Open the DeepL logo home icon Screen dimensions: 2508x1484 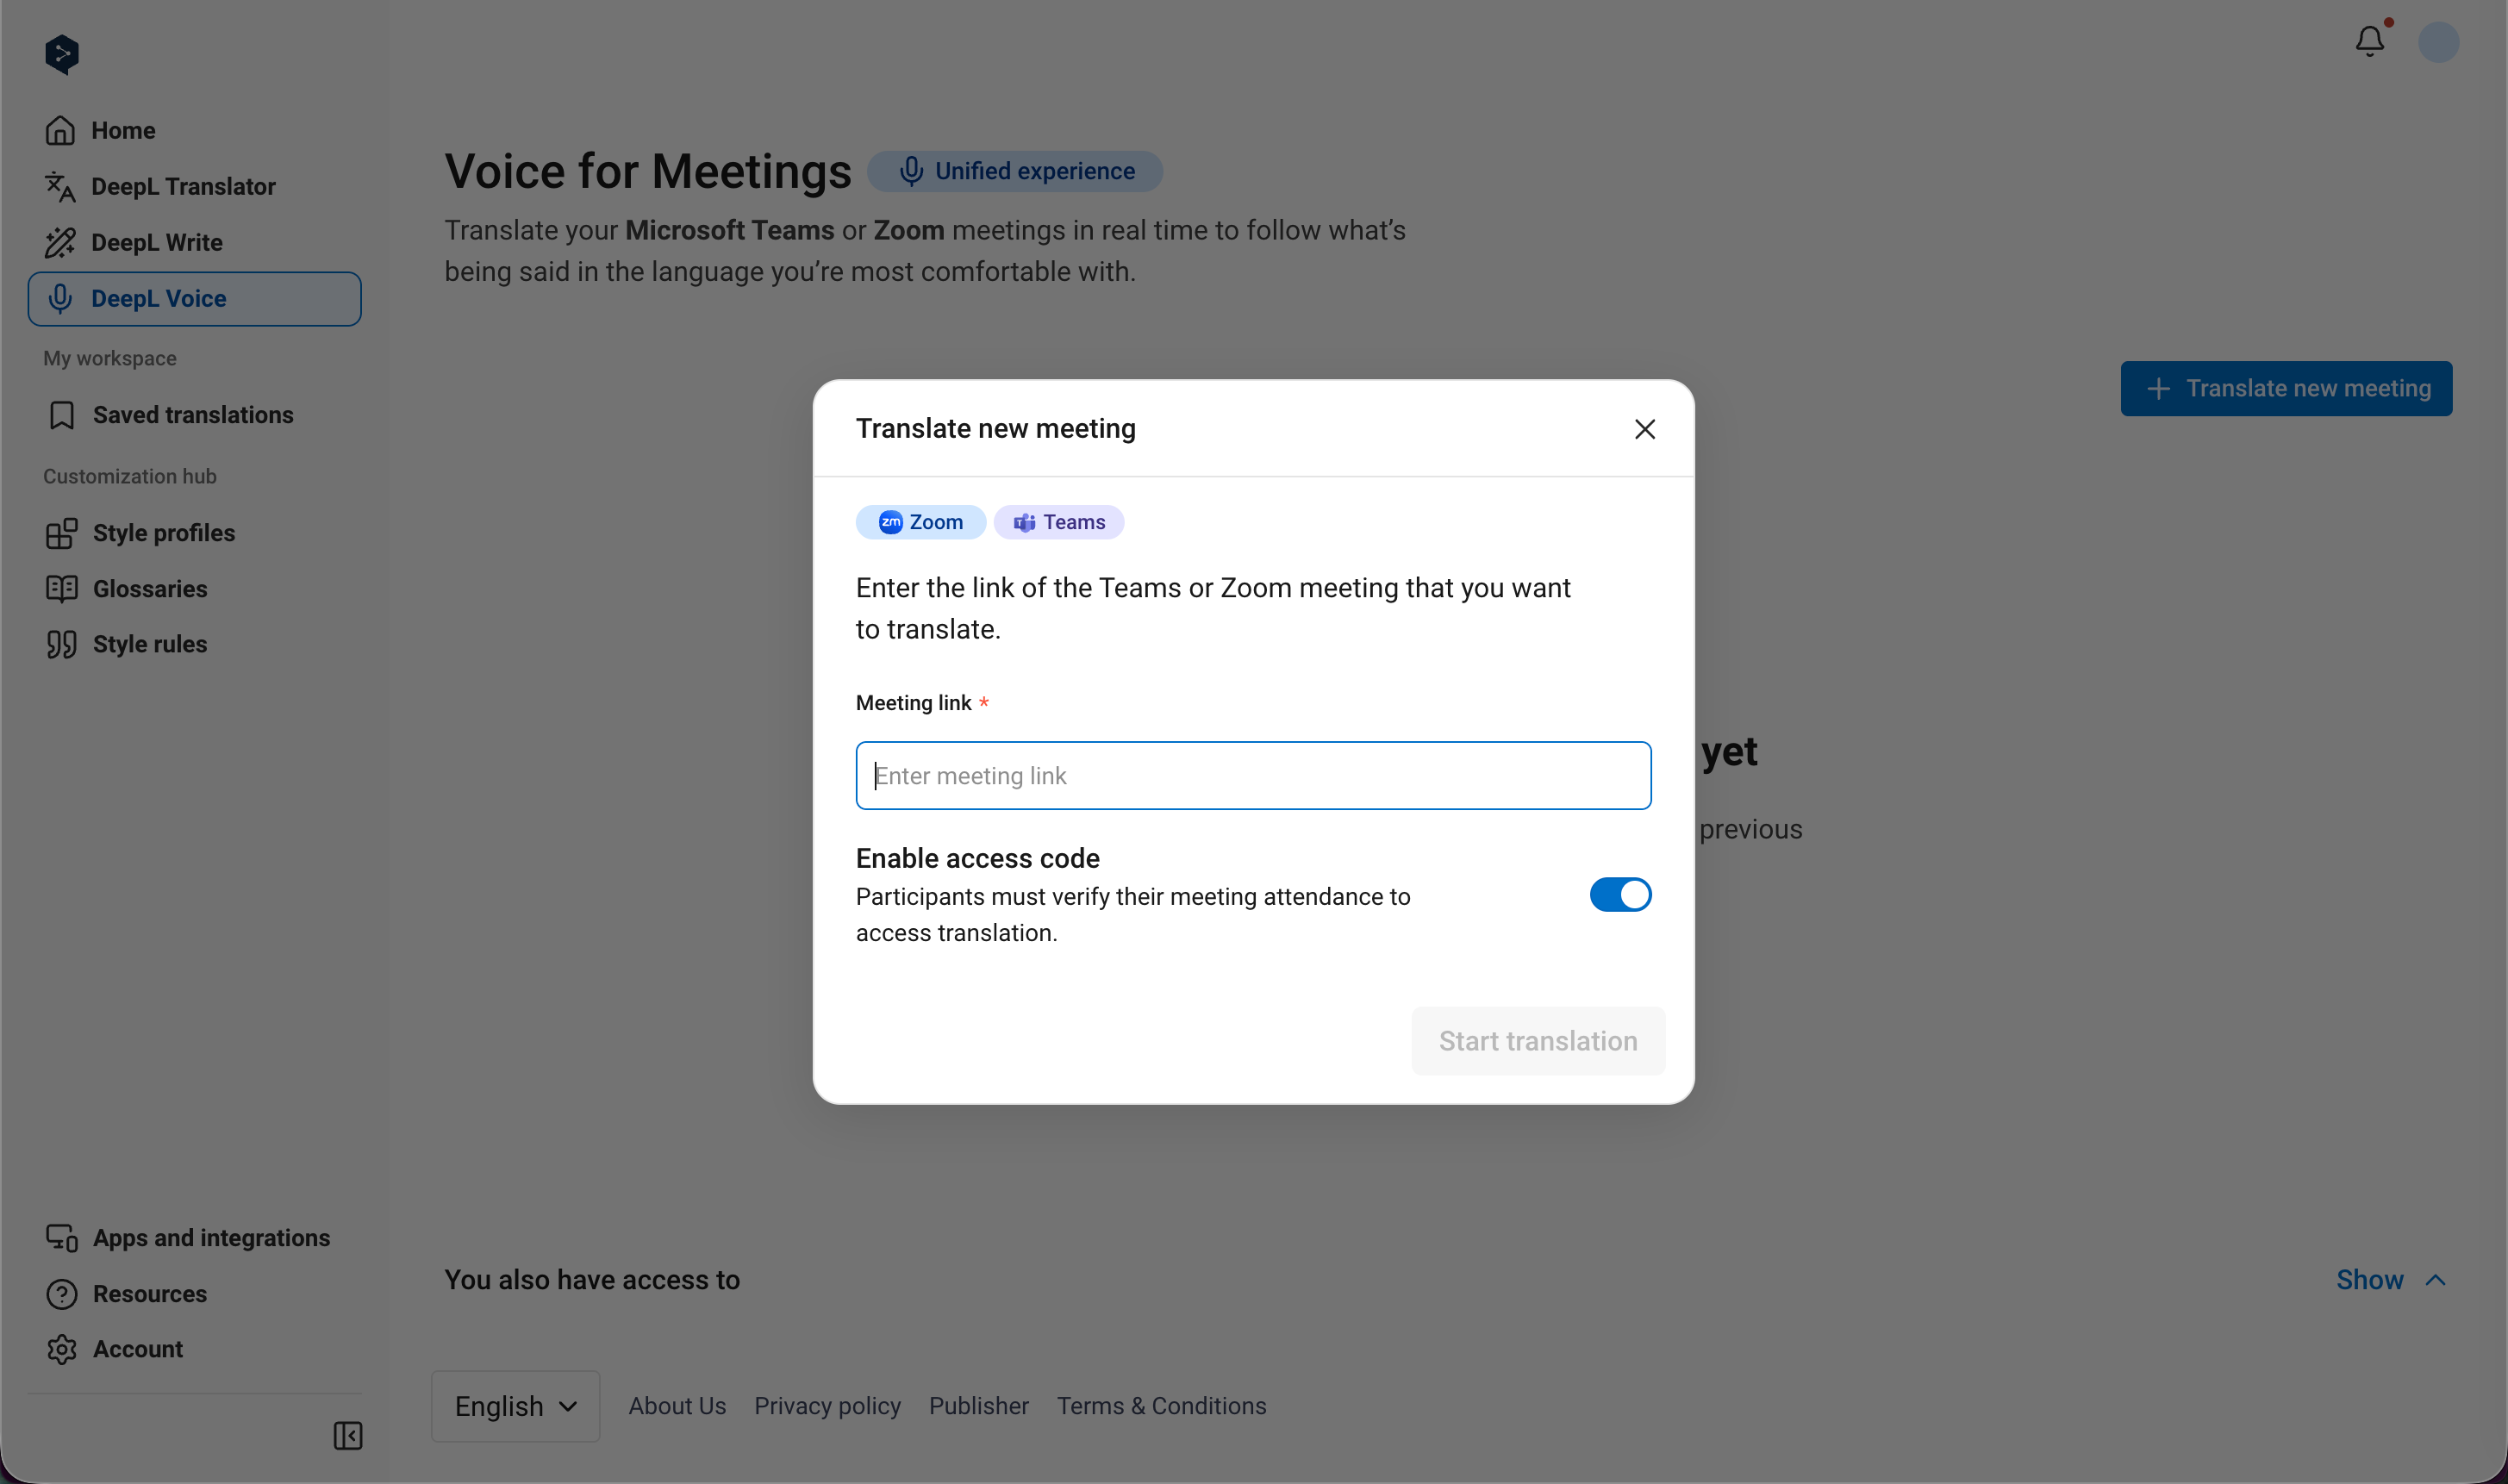click(62, 55)
